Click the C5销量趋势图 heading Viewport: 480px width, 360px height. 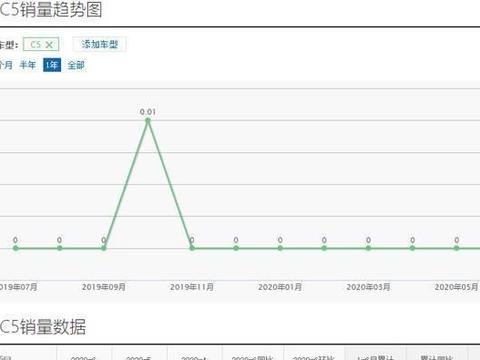coord(51,9)
